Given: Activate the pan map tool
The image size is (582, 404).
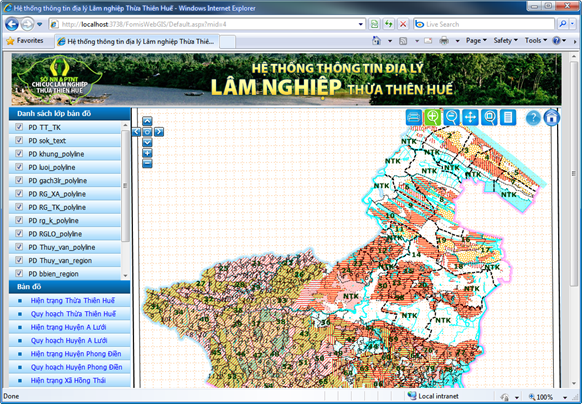Looking at the screenshot, I should click(470, 118).
